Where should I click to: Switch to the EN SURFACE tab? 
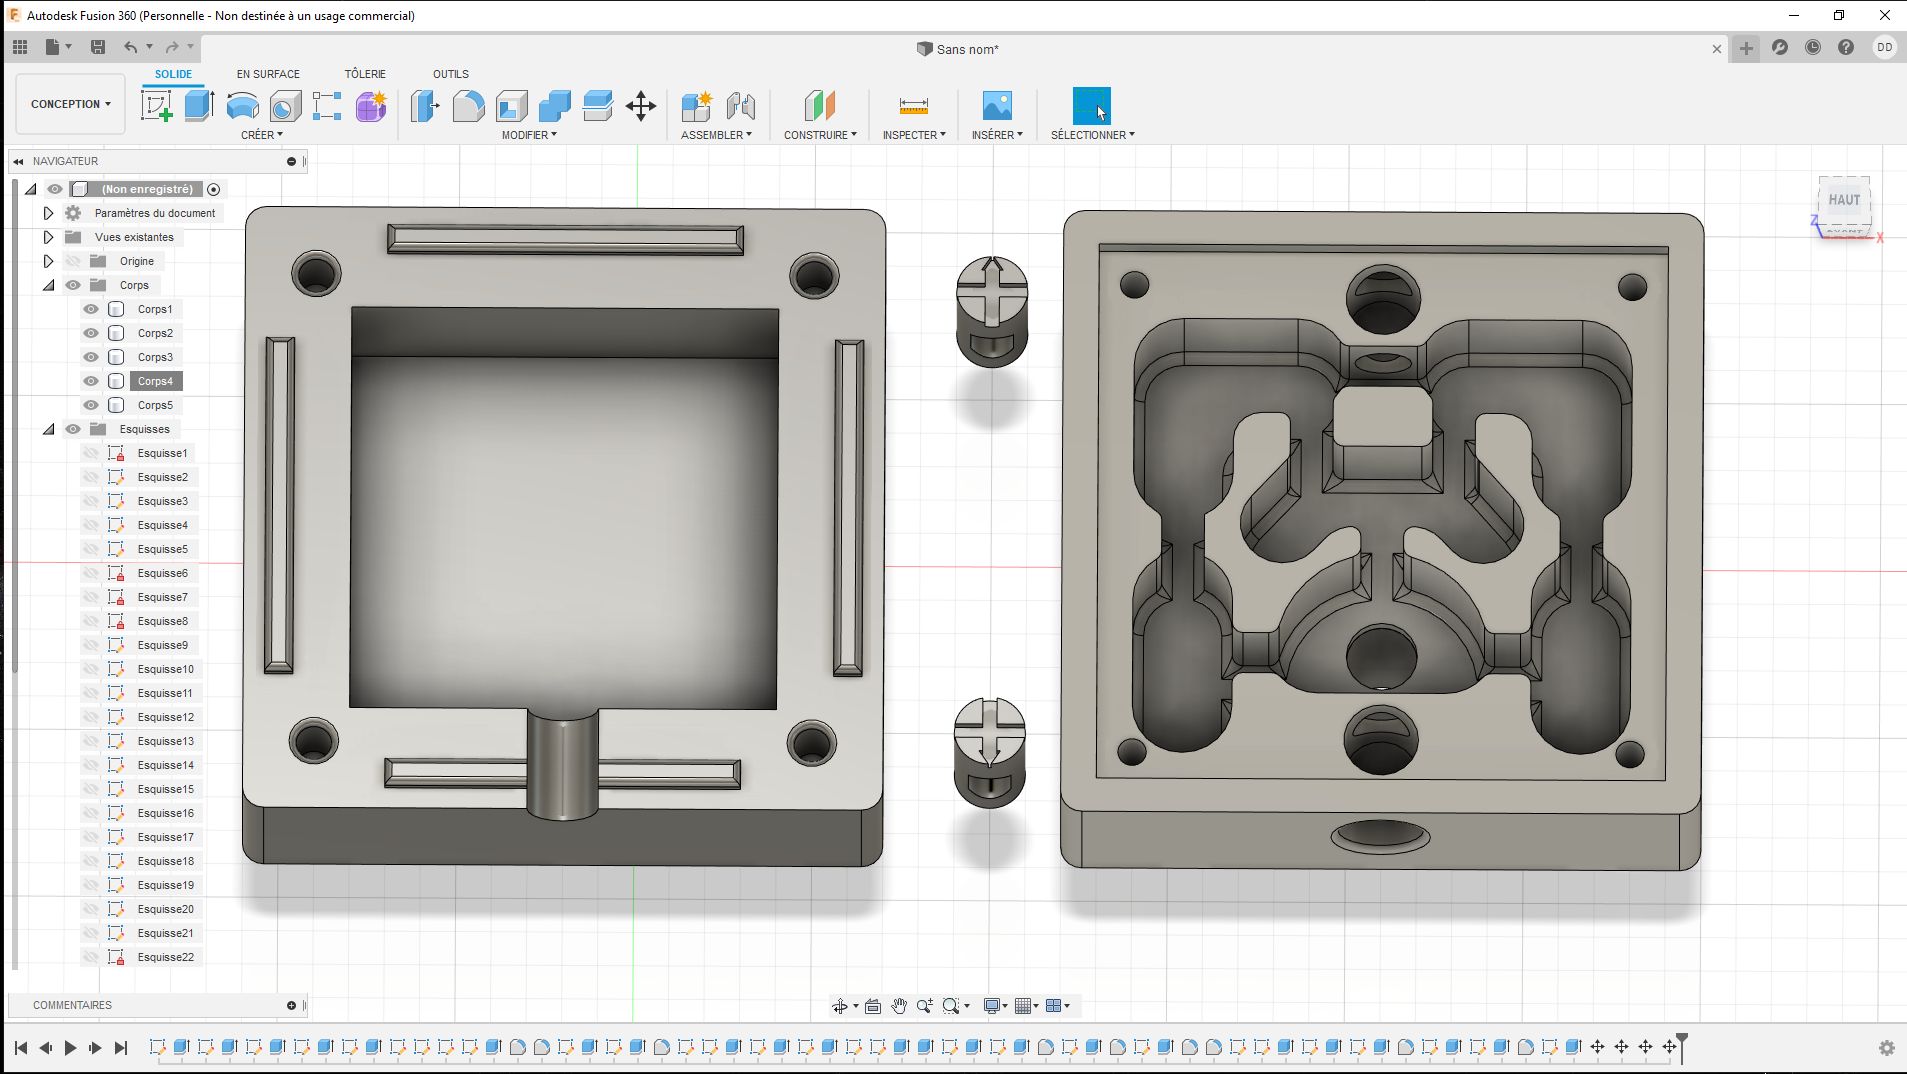coord(268,74)
